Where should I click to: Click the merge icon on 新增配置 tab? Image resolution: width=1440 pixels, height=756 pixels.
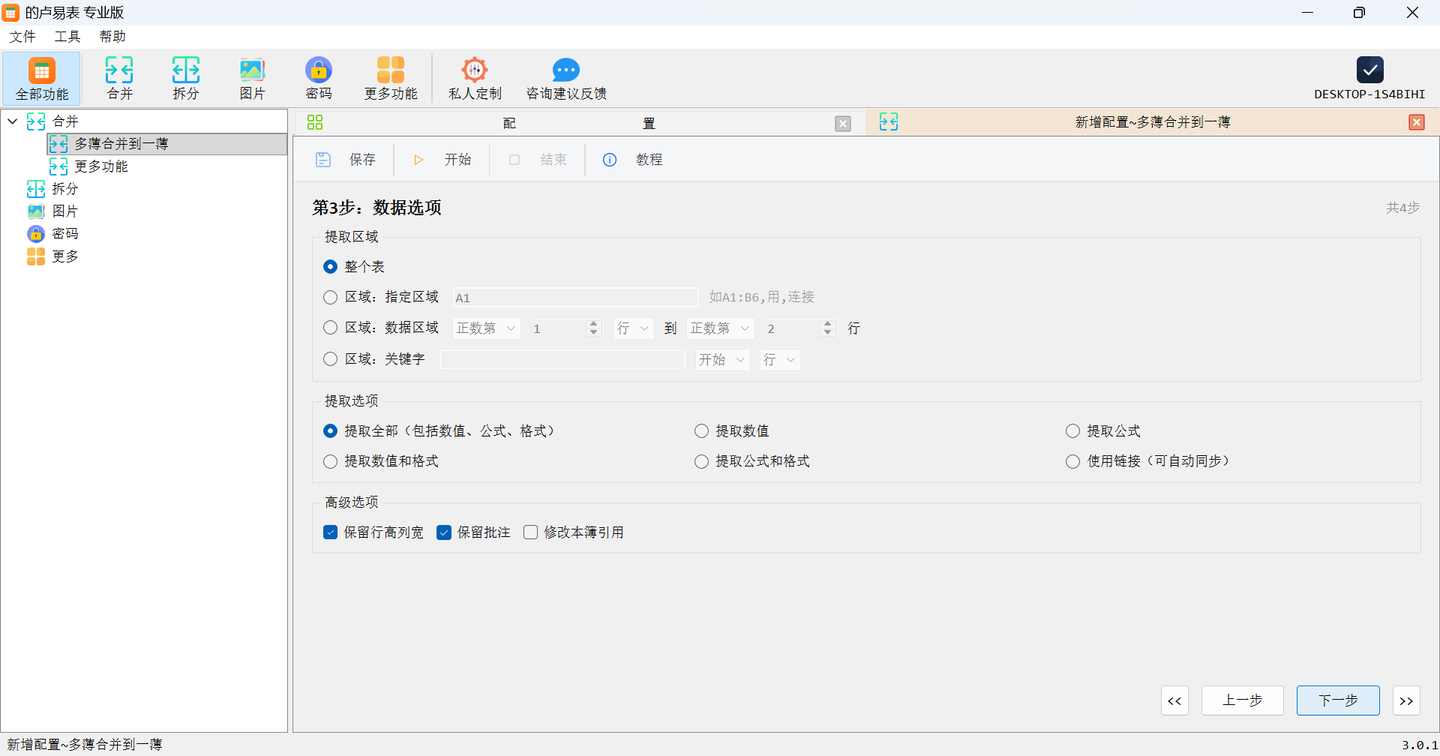tap(888, 122)
